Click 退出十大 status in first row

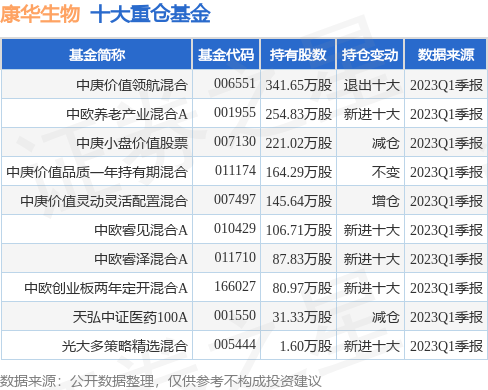[x=371, y=85]
